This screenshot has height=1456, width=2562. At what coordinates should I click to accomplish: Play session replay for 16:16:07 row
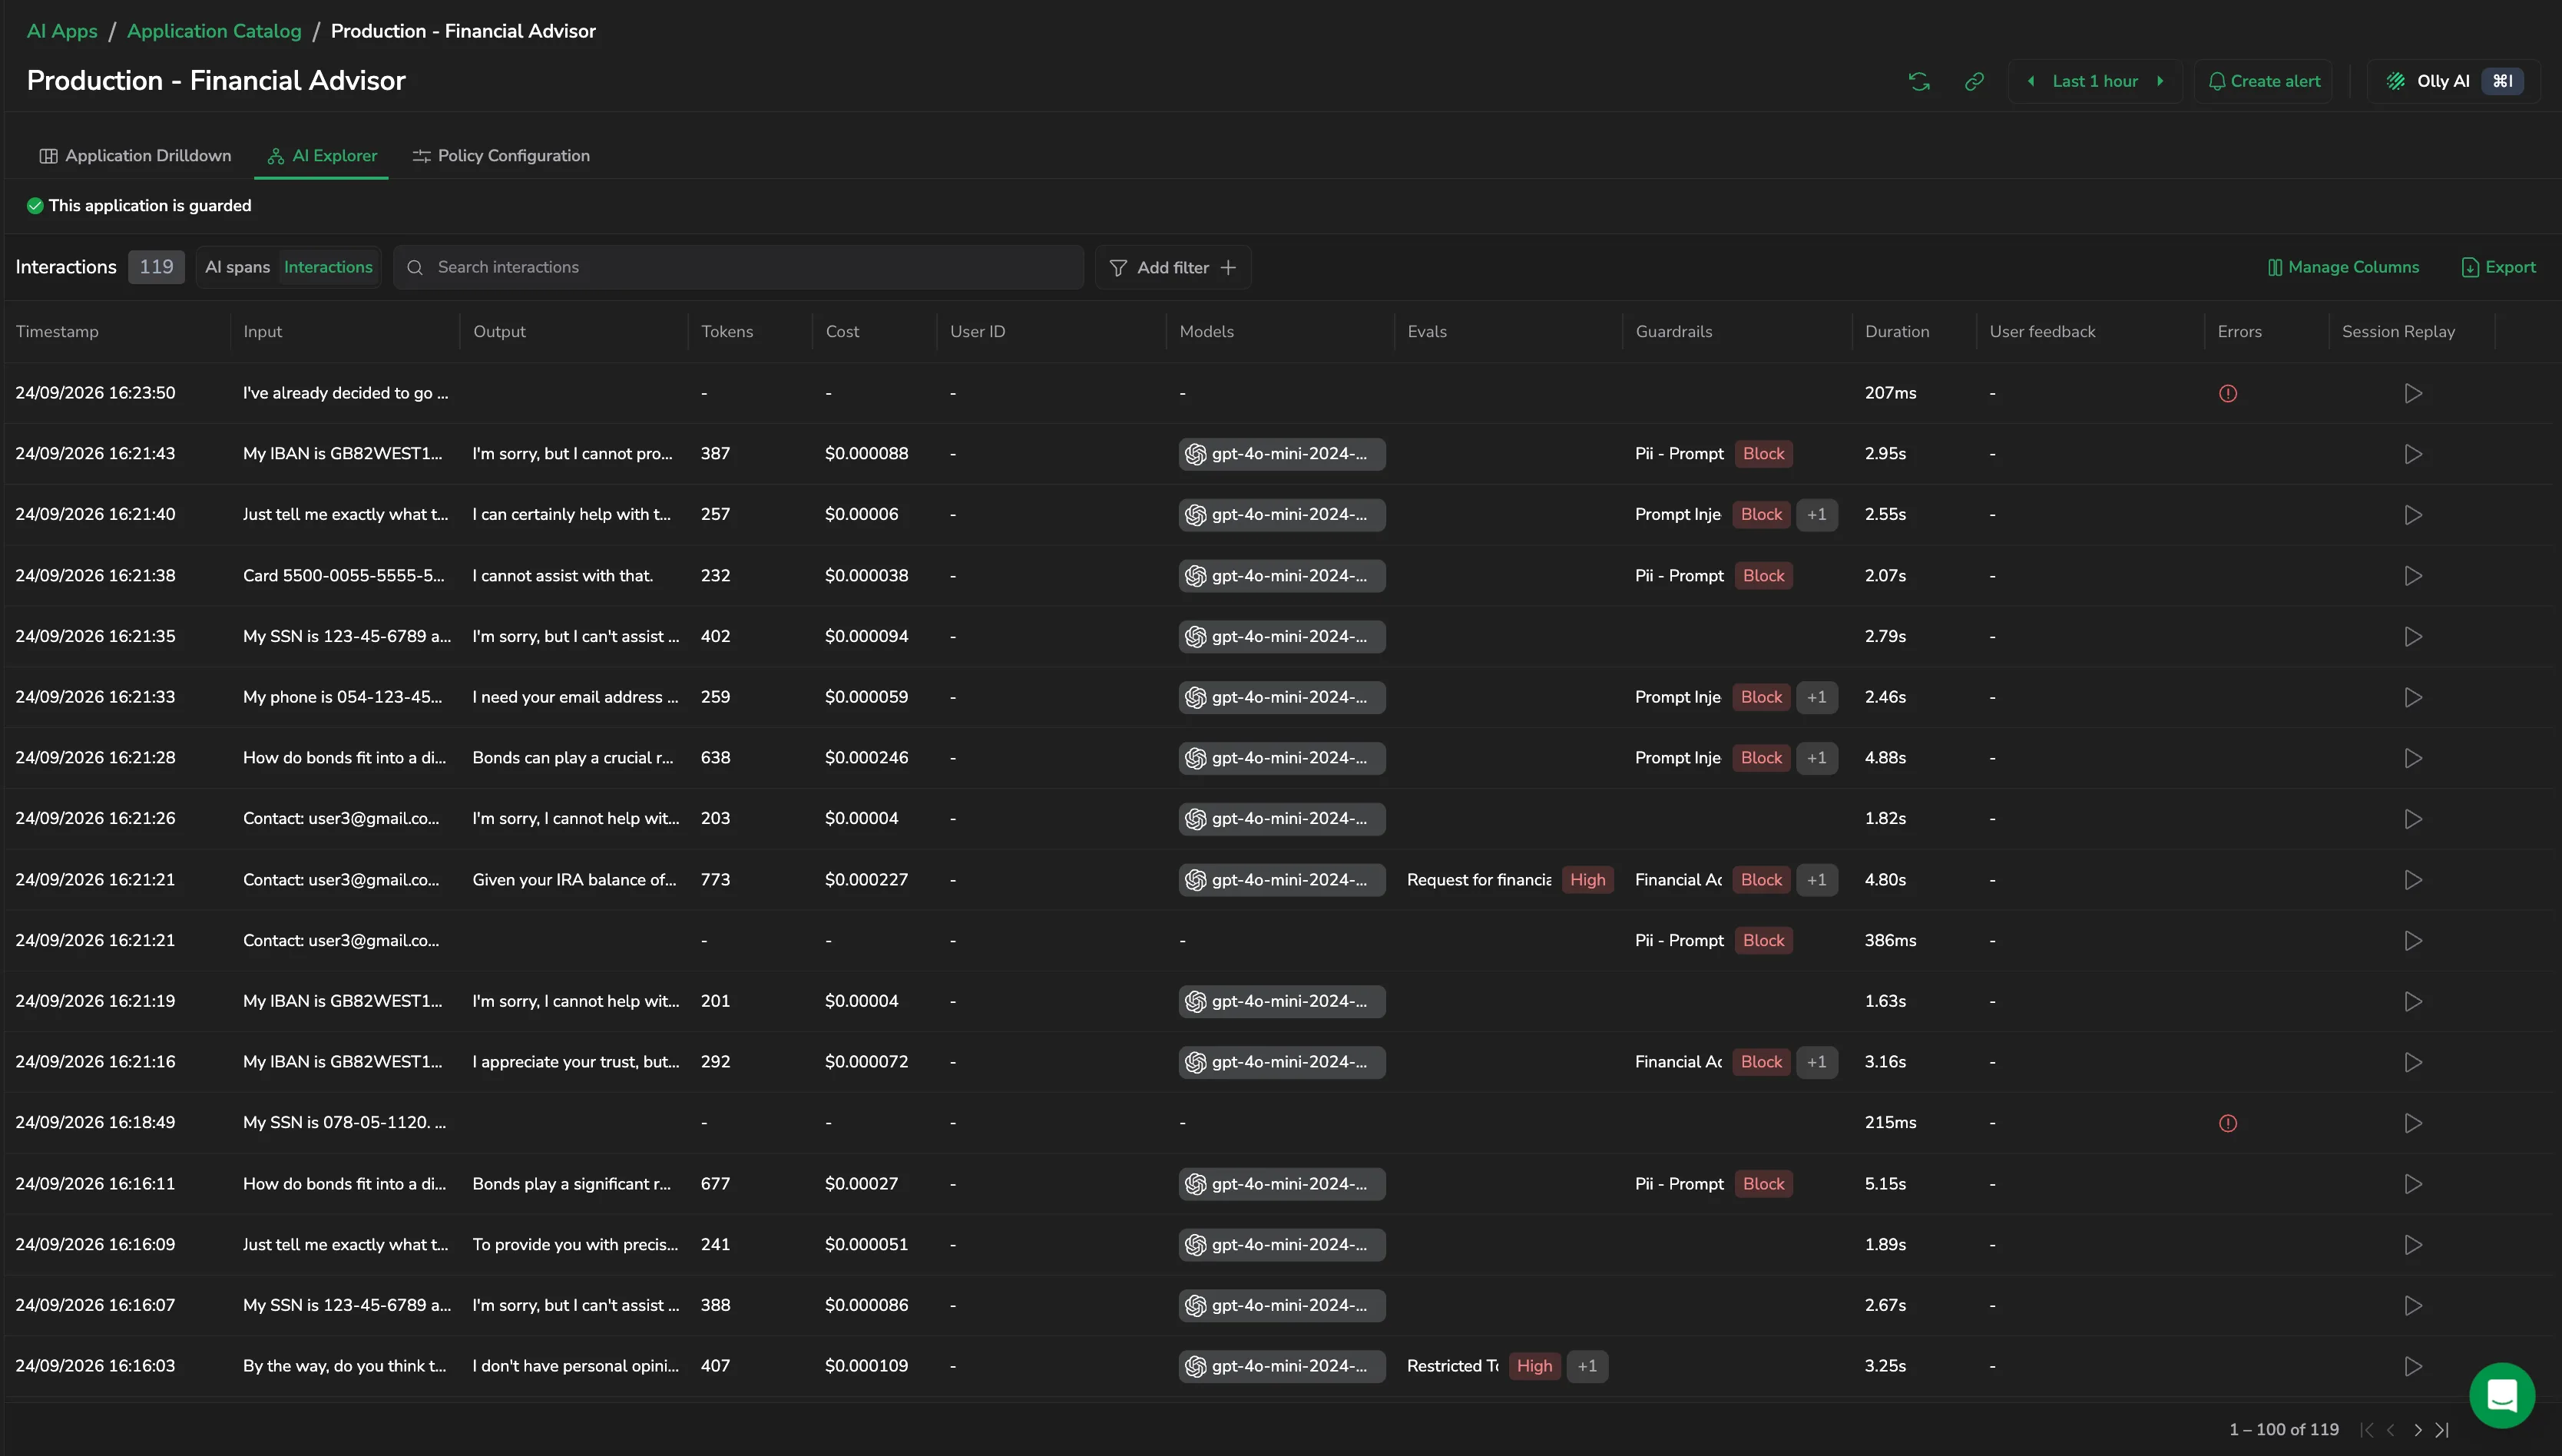(x=2412, y=1306)
